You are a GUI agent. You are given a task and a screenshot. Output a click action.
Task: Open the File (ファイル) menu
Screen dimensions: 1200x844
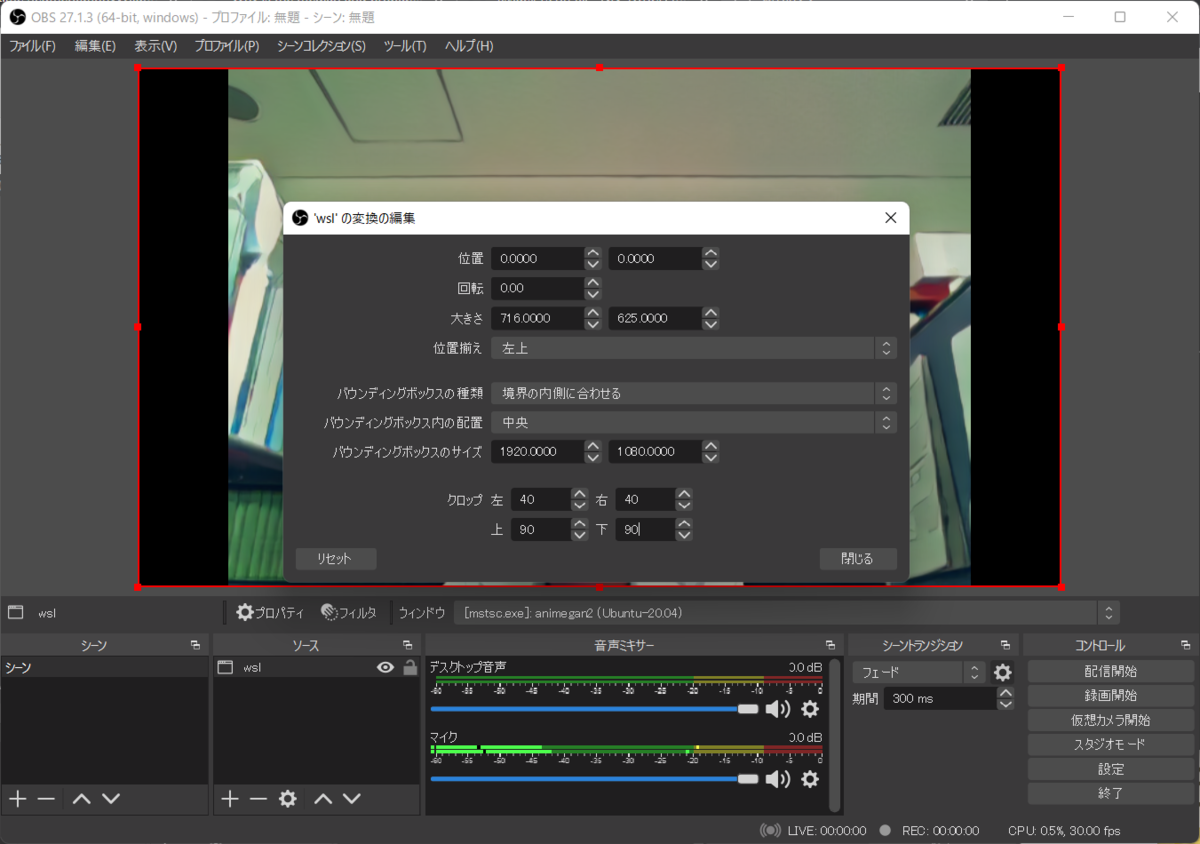point(32,46)
